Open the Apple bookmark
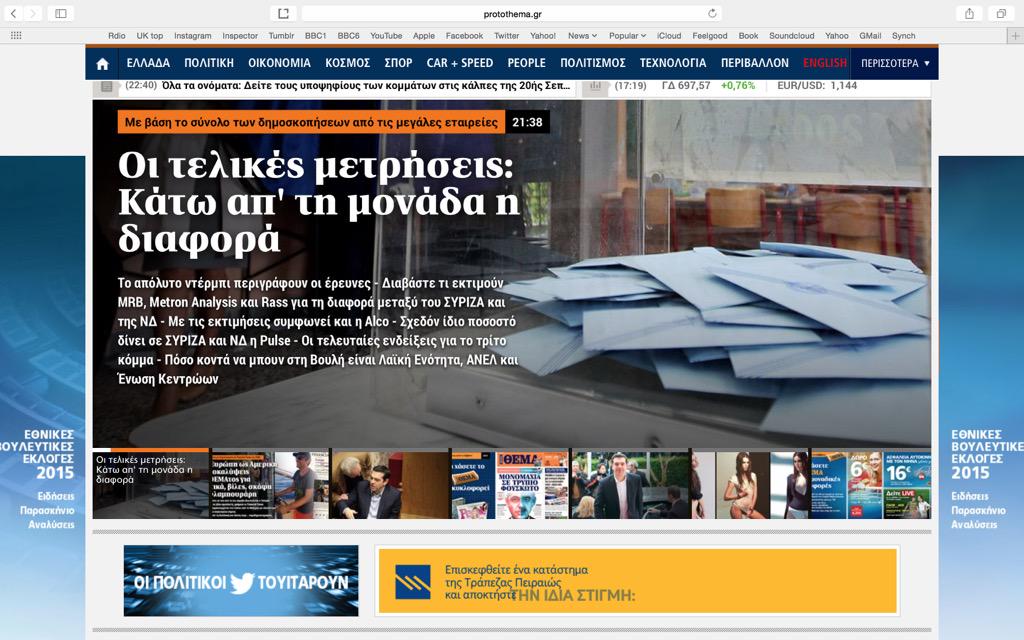The image size is (1024, 640). coord(424,36)
